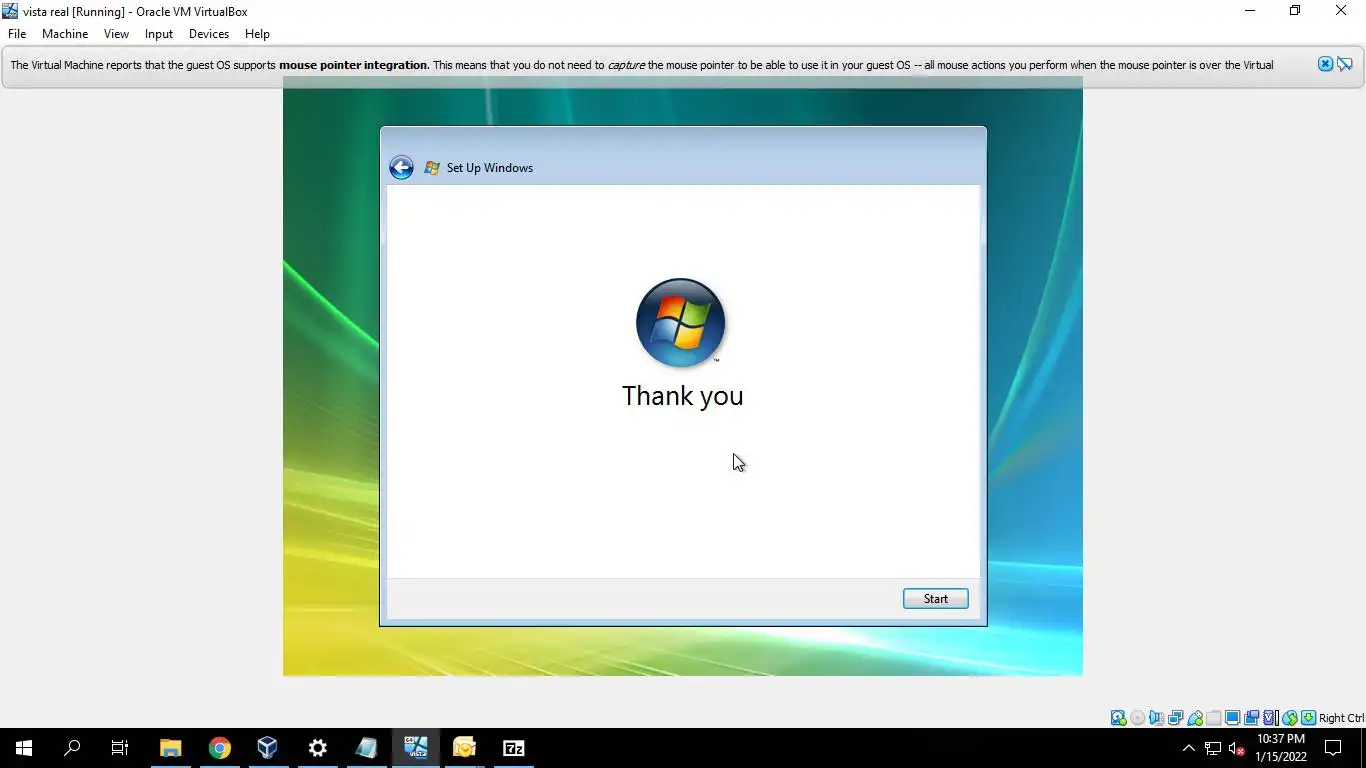Open the mail envelope taskbar app

coord(464,748)
